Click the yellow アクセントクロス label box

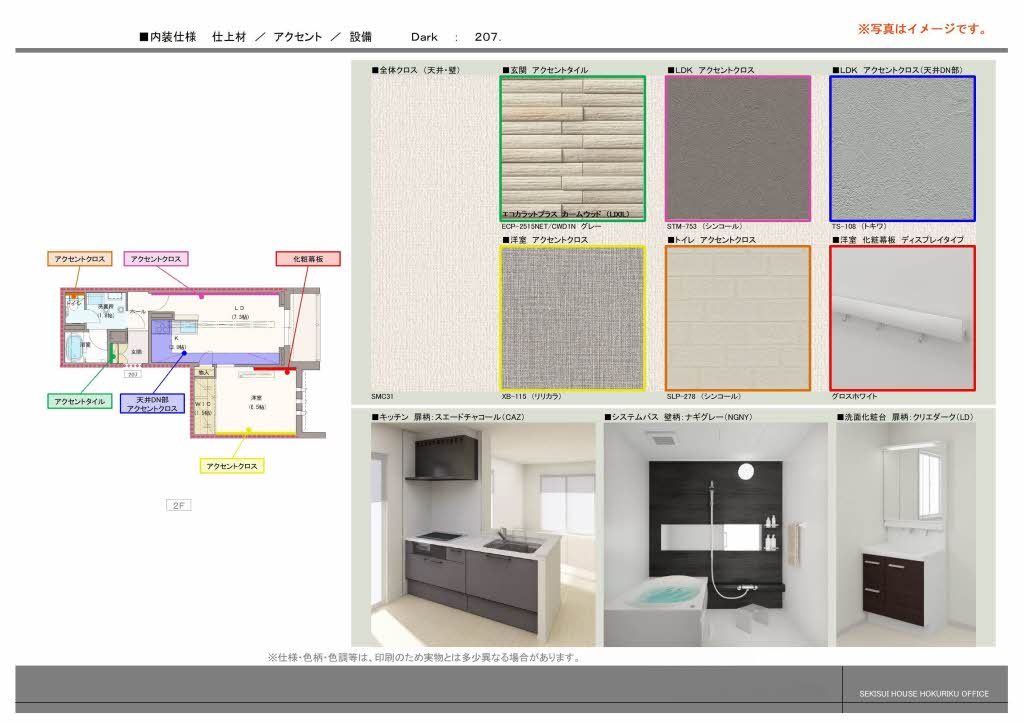click(x=232, y=466)
